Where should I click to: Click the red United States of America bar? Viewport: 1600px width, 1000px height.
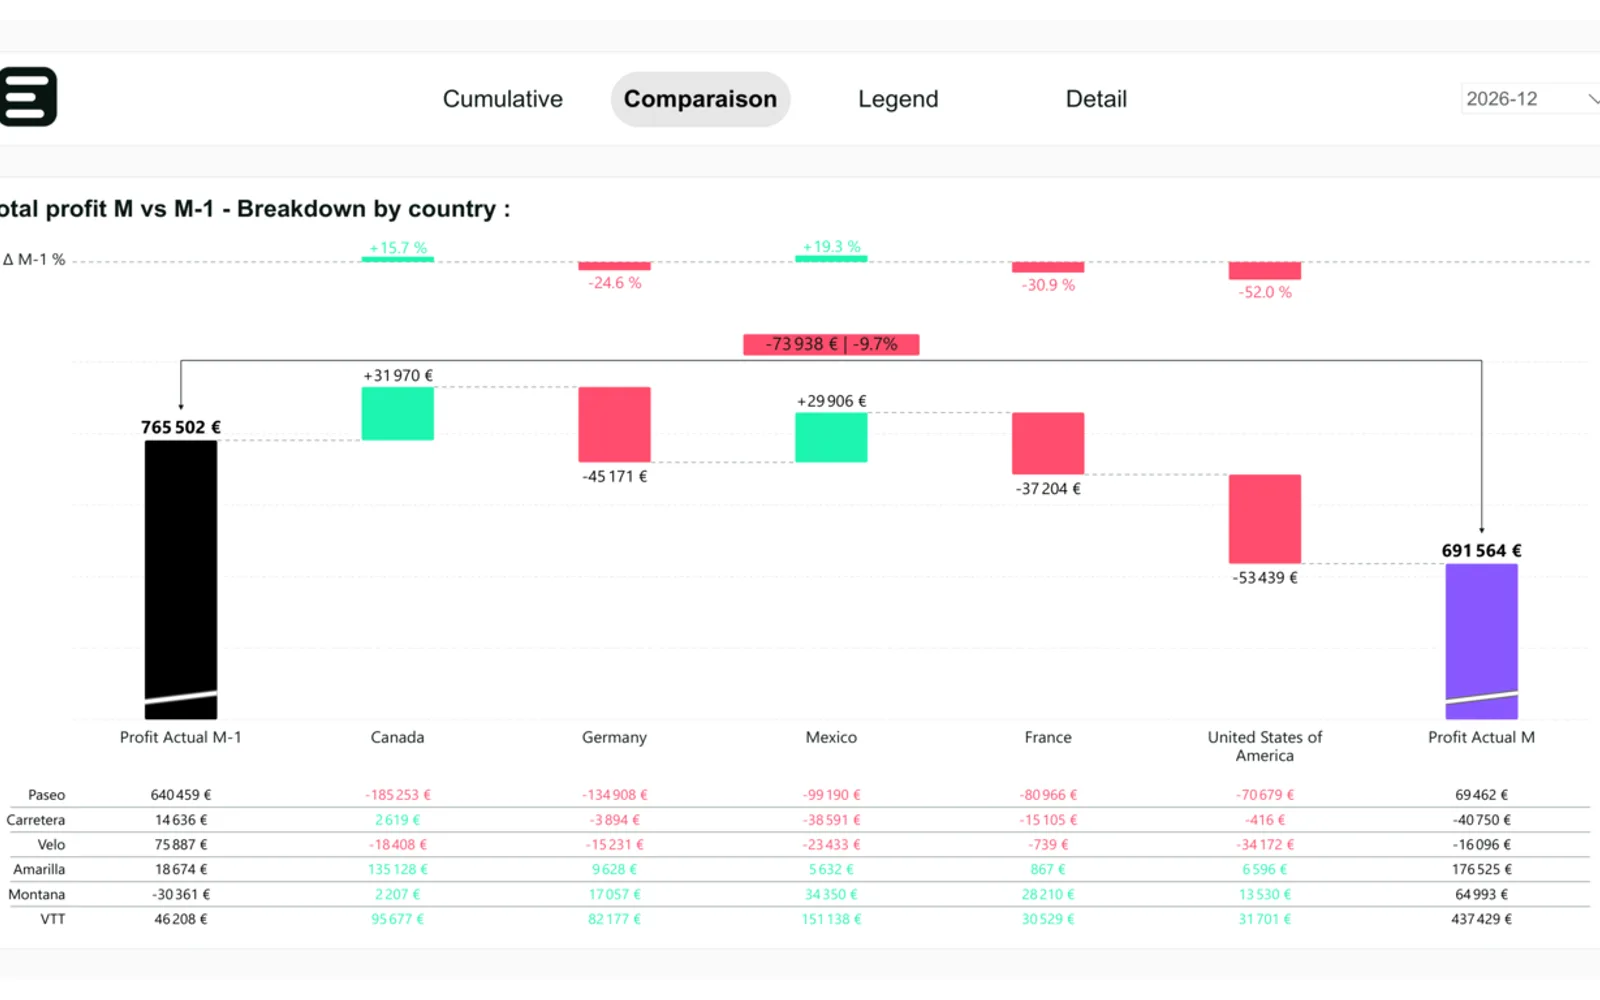[1265, 519]
